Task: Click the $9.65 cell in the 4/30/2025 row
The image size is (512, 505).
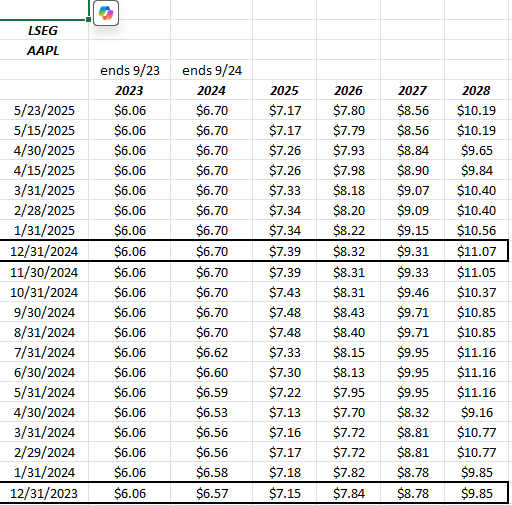Action: click(476, 150)
